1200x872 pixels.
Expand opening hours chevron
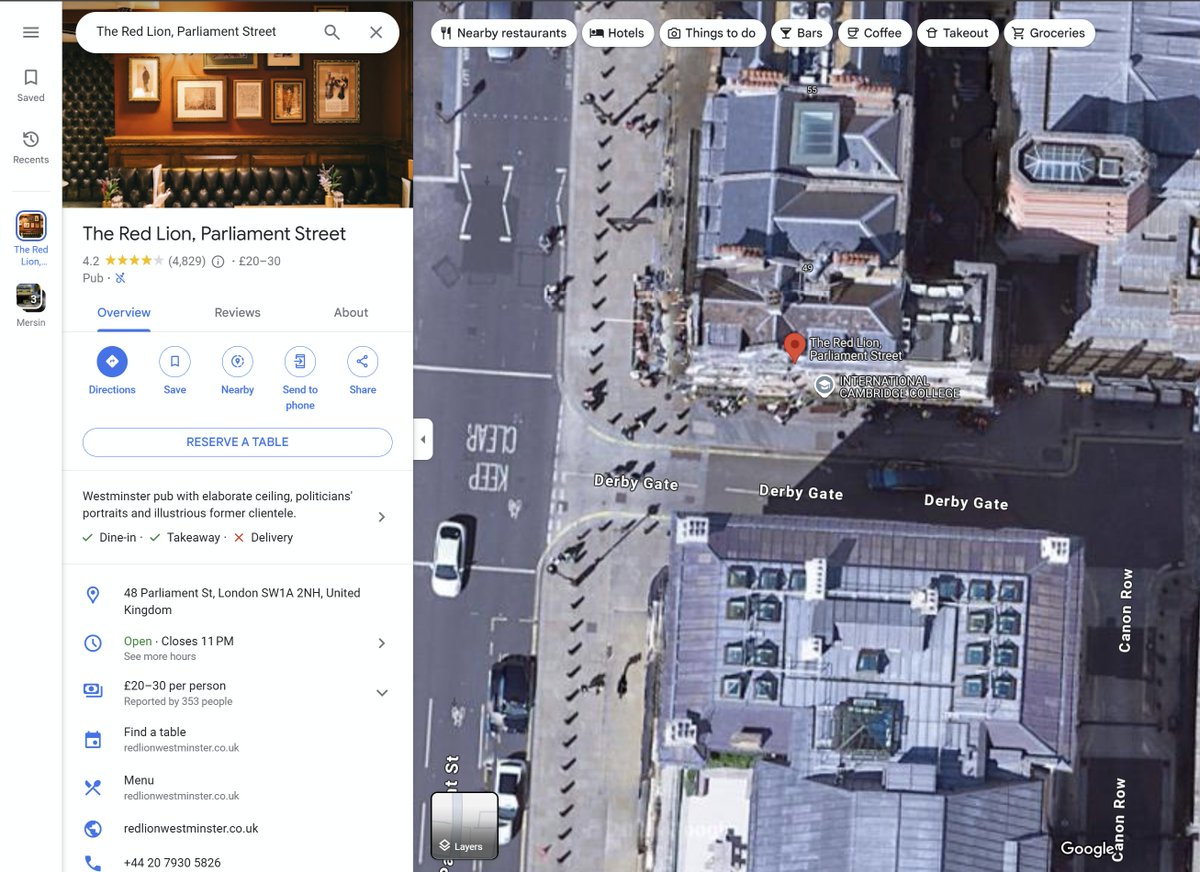click(x=381, y=643)
